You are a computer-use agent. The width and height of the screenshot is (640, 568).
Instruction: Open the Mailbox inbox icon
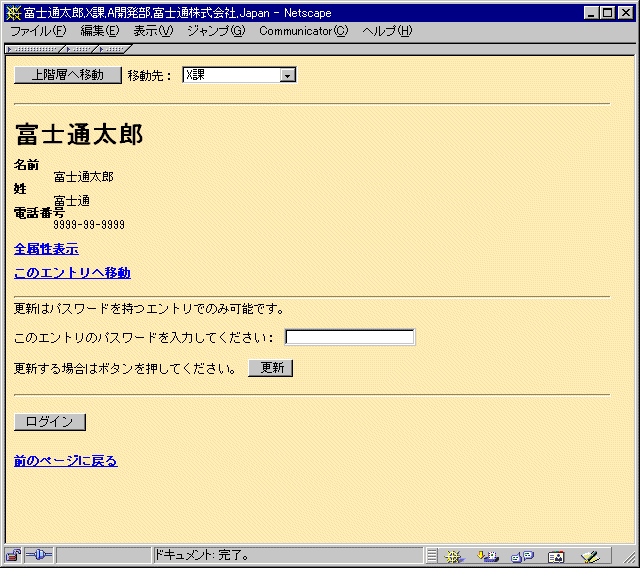coord(488,556)
